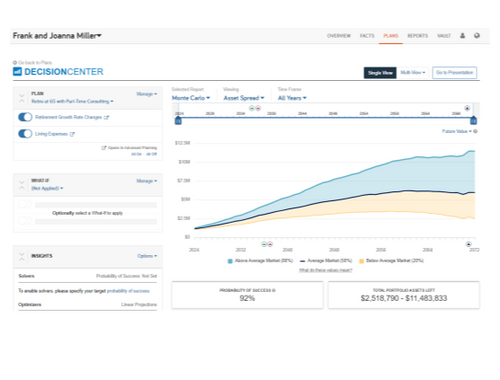Click the right timeline slider handle
The image size is (500, 380).
click(x=473, y=120)
